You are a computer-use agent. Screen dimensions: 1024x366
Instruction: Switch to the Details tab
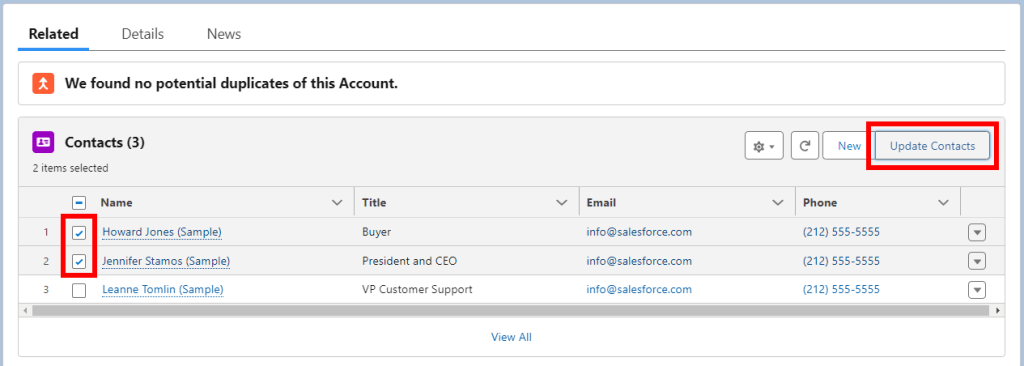click(x=142, y=34)
